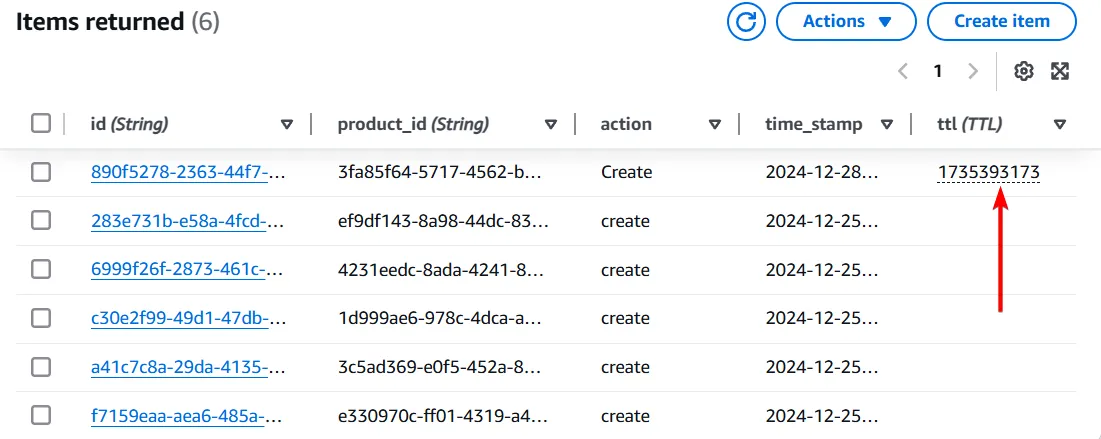This screenshot has width=1101, height=439.
Task: Open the Actions dropdown menu
Action: pyautogui.click(x=845, y=21)
